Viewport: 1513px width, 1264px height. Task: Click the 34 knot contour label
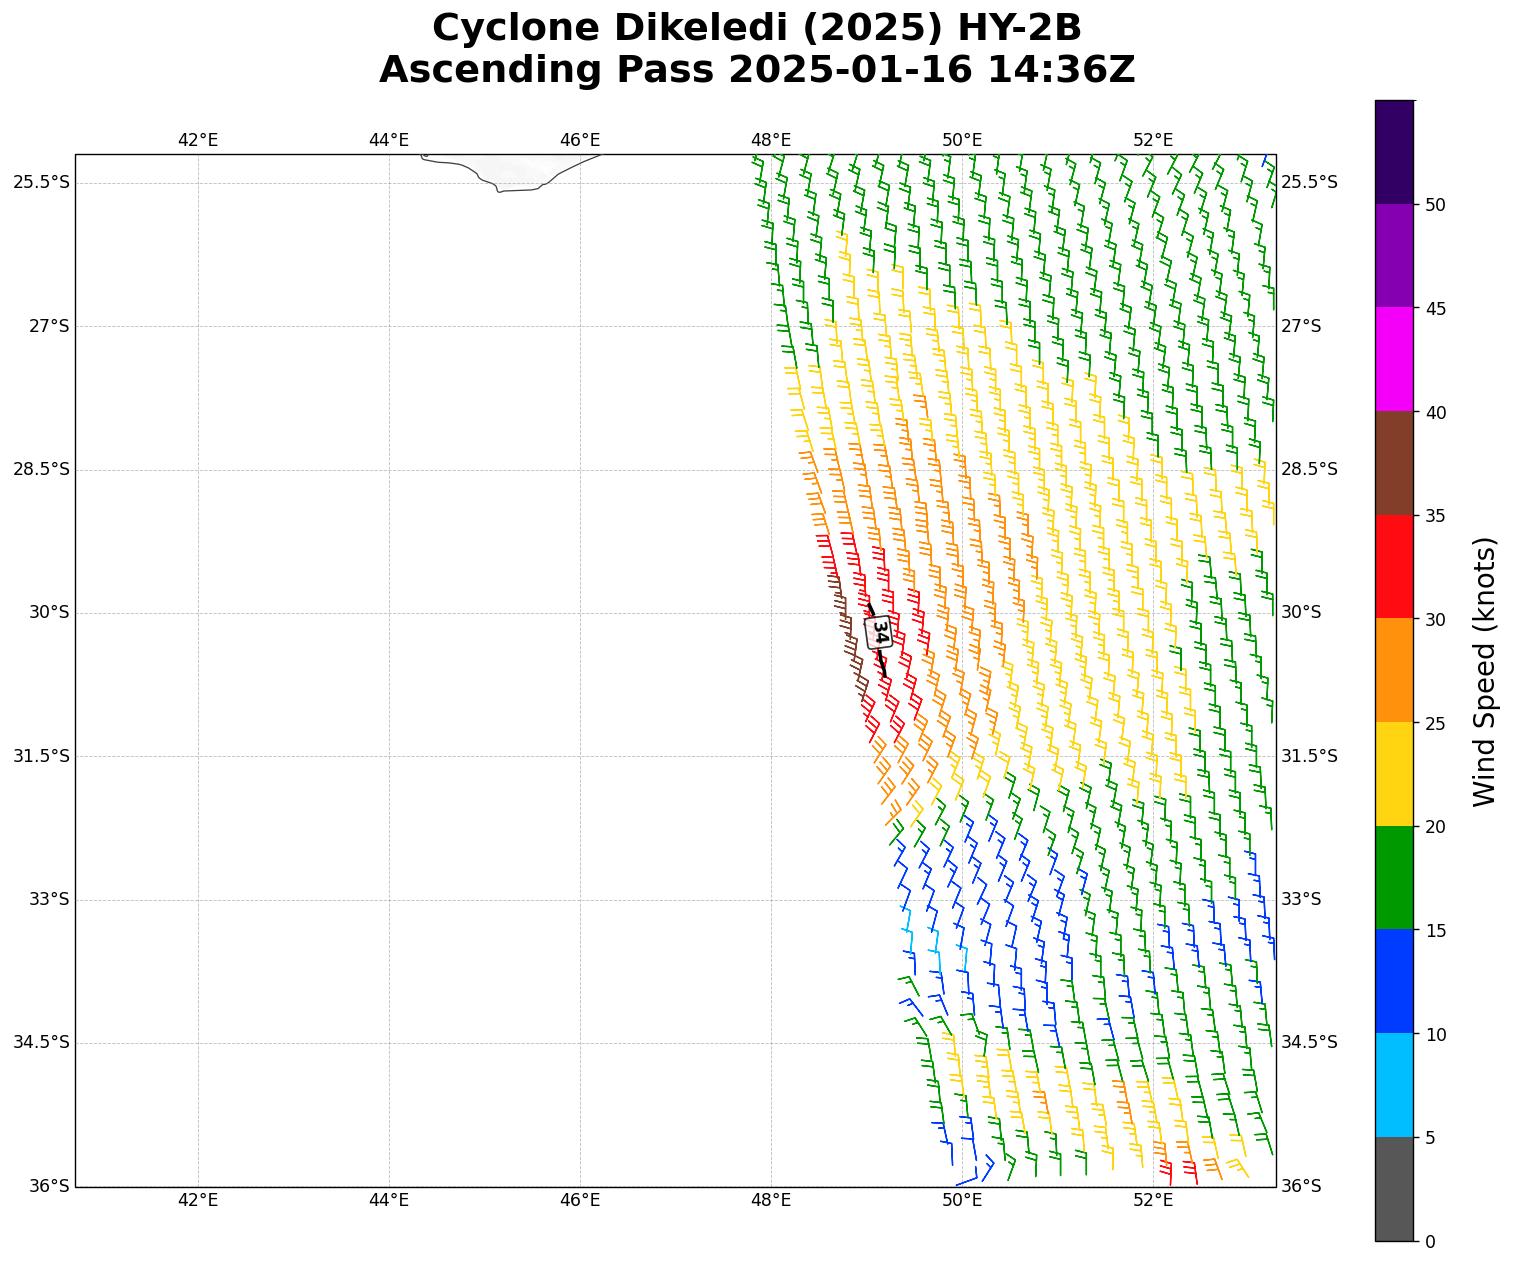point(879,633)
